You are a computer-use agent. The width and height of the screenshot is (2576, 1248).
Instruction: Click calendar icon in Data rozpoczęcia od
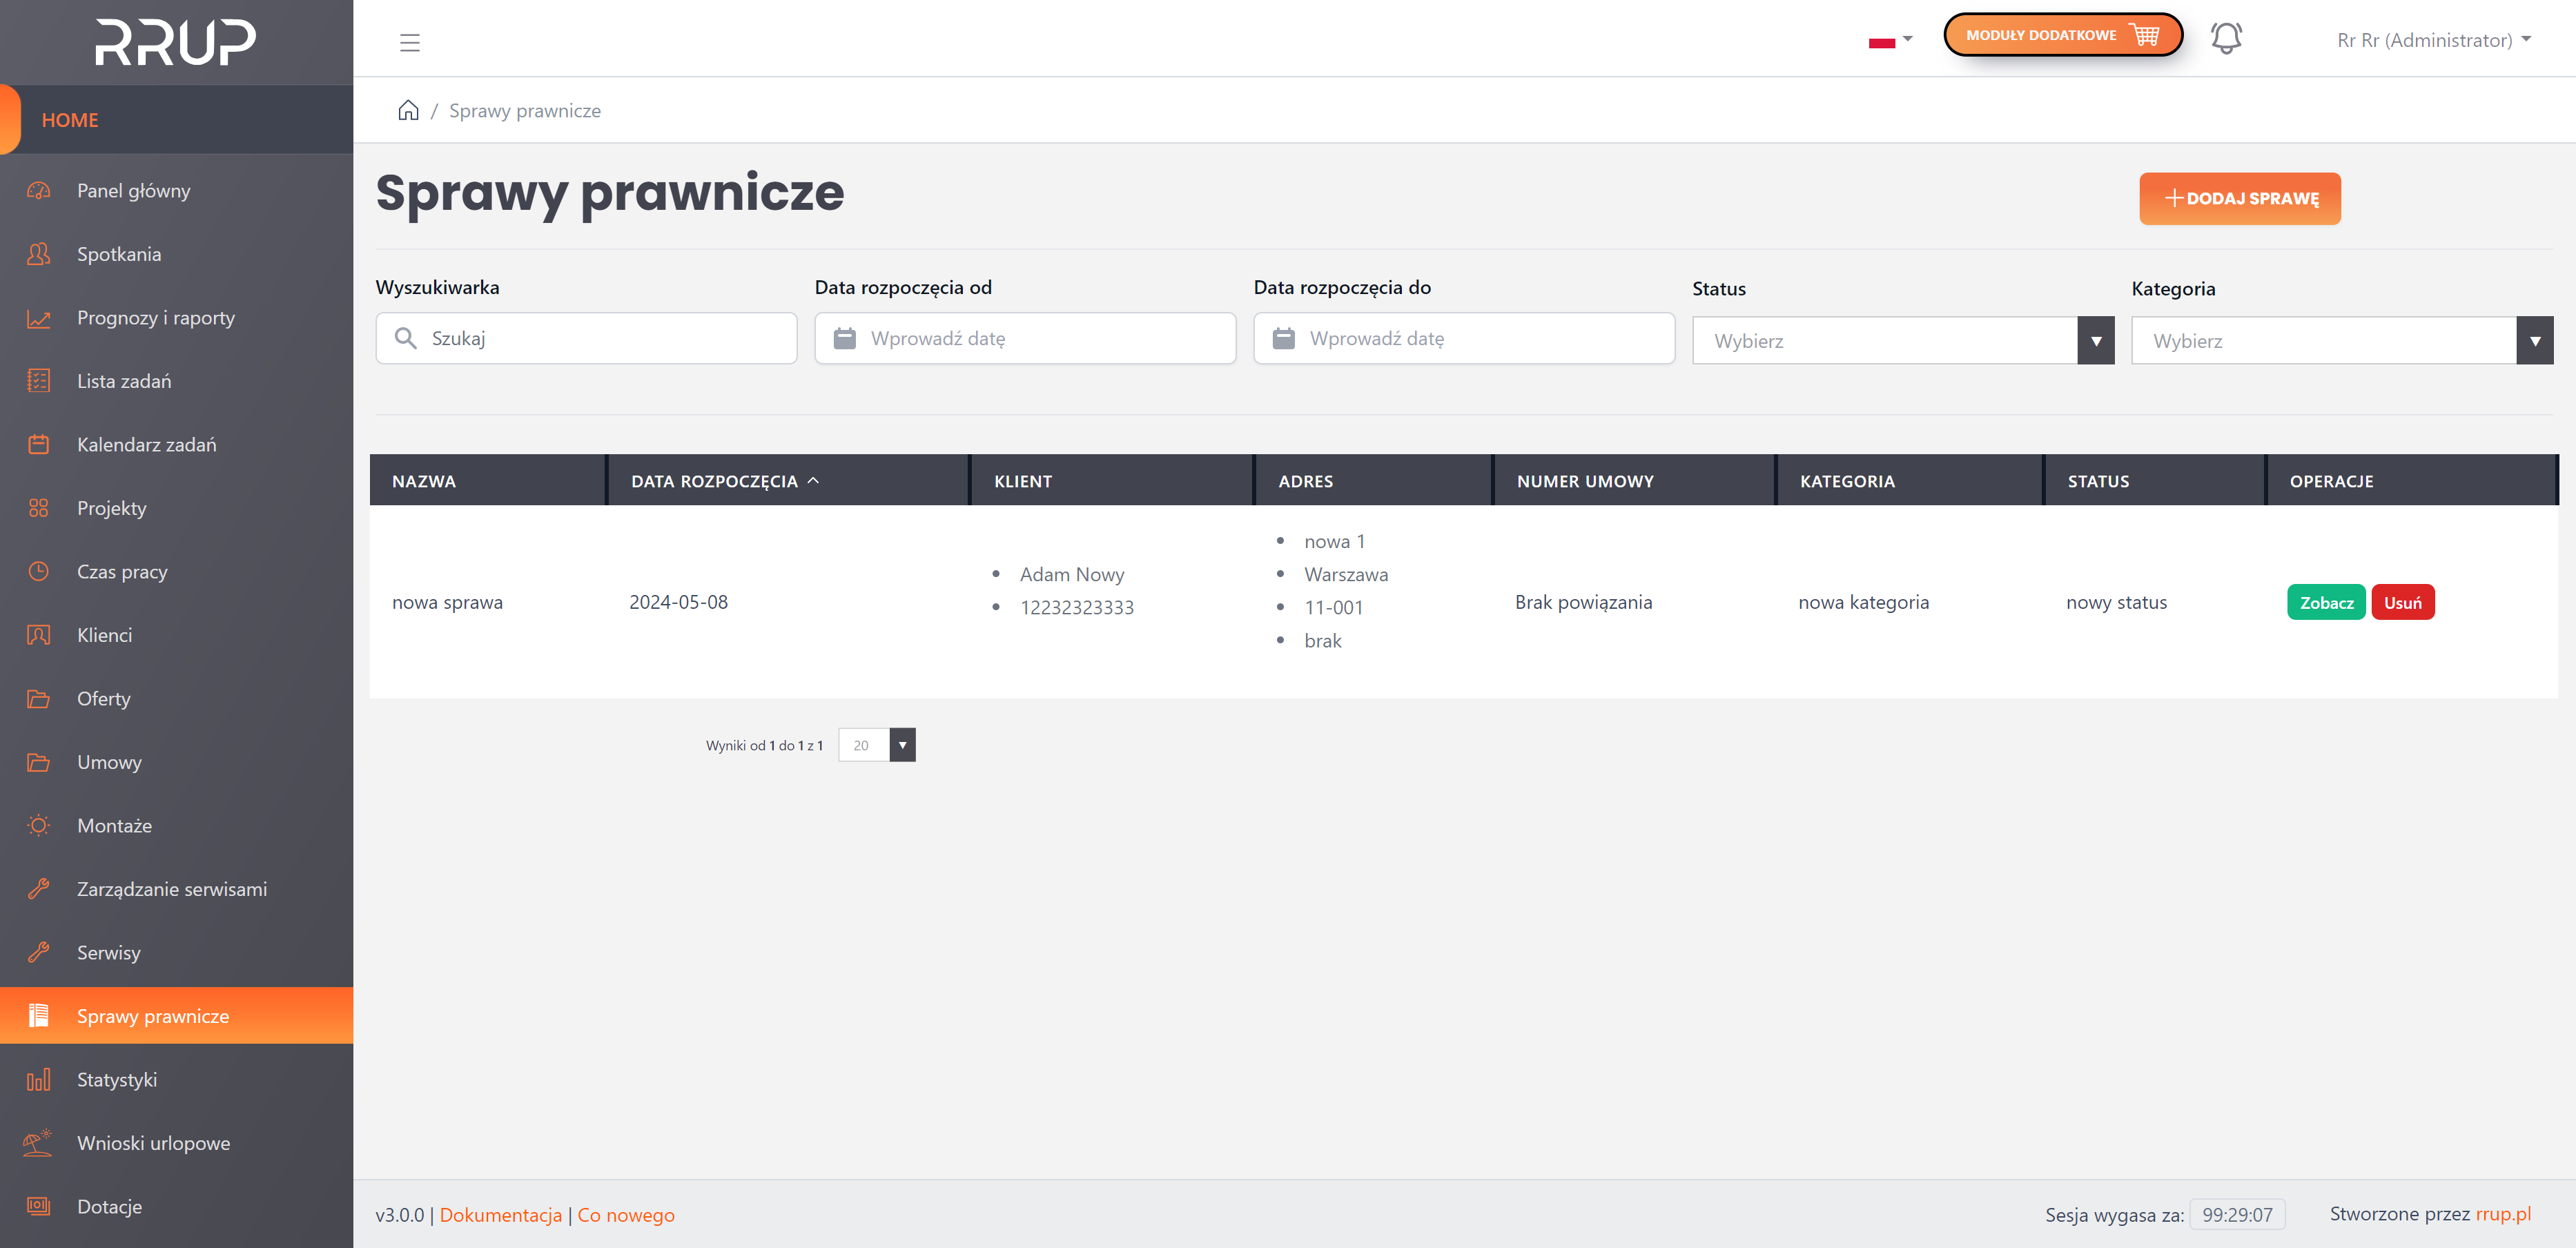tap(845, 338)
